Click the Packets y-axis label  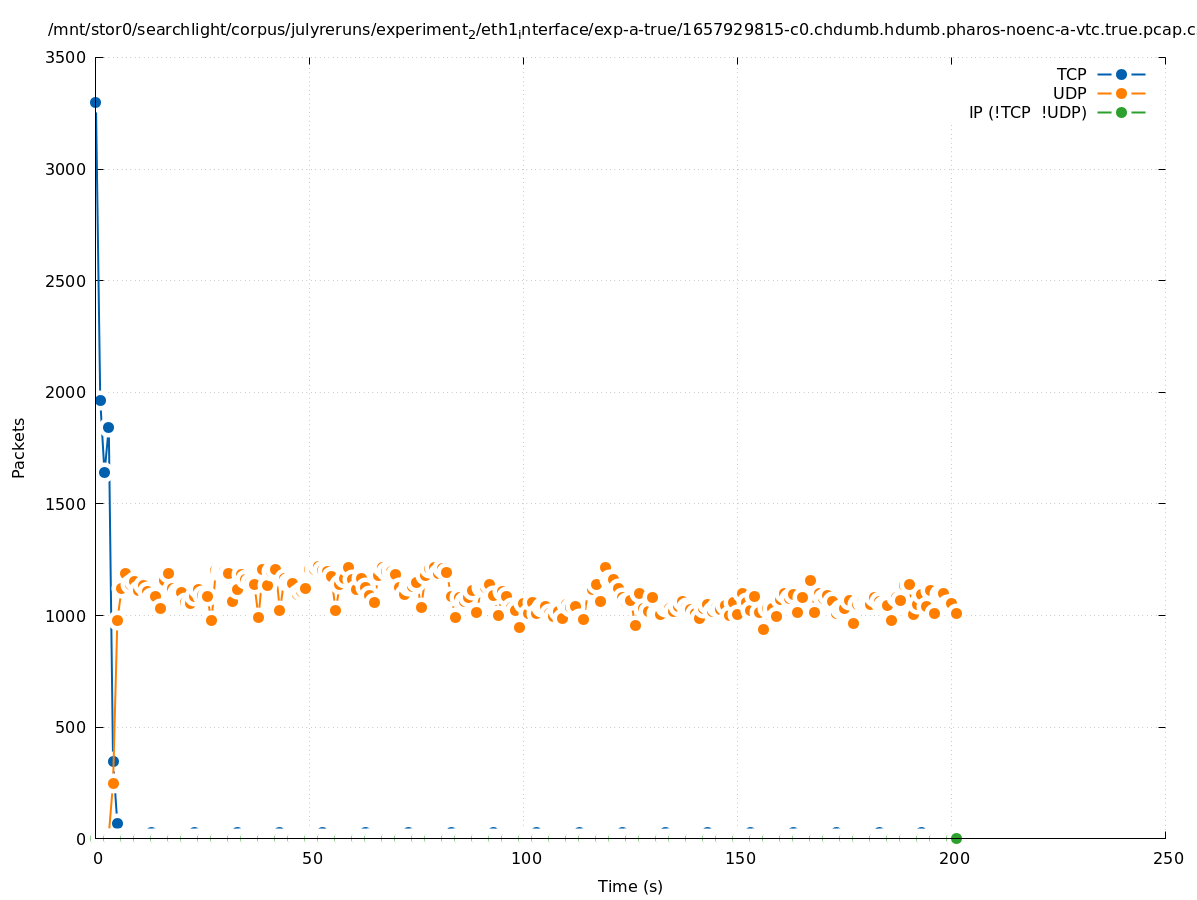coord(19,447)
